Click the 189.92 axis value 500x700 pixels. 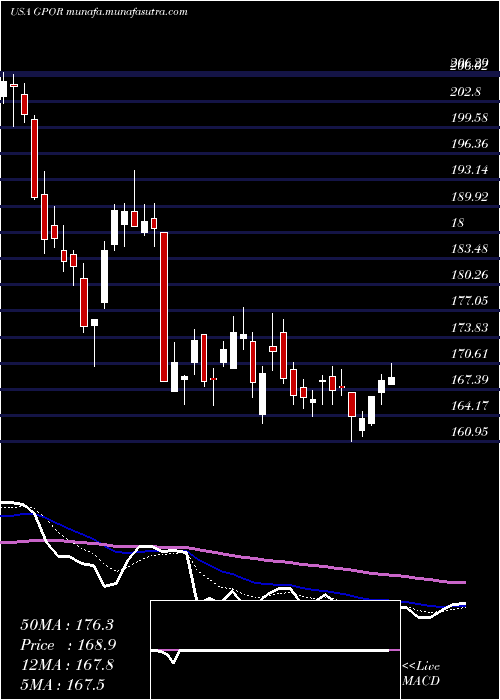pyautogui.click(x=468, y=196)
